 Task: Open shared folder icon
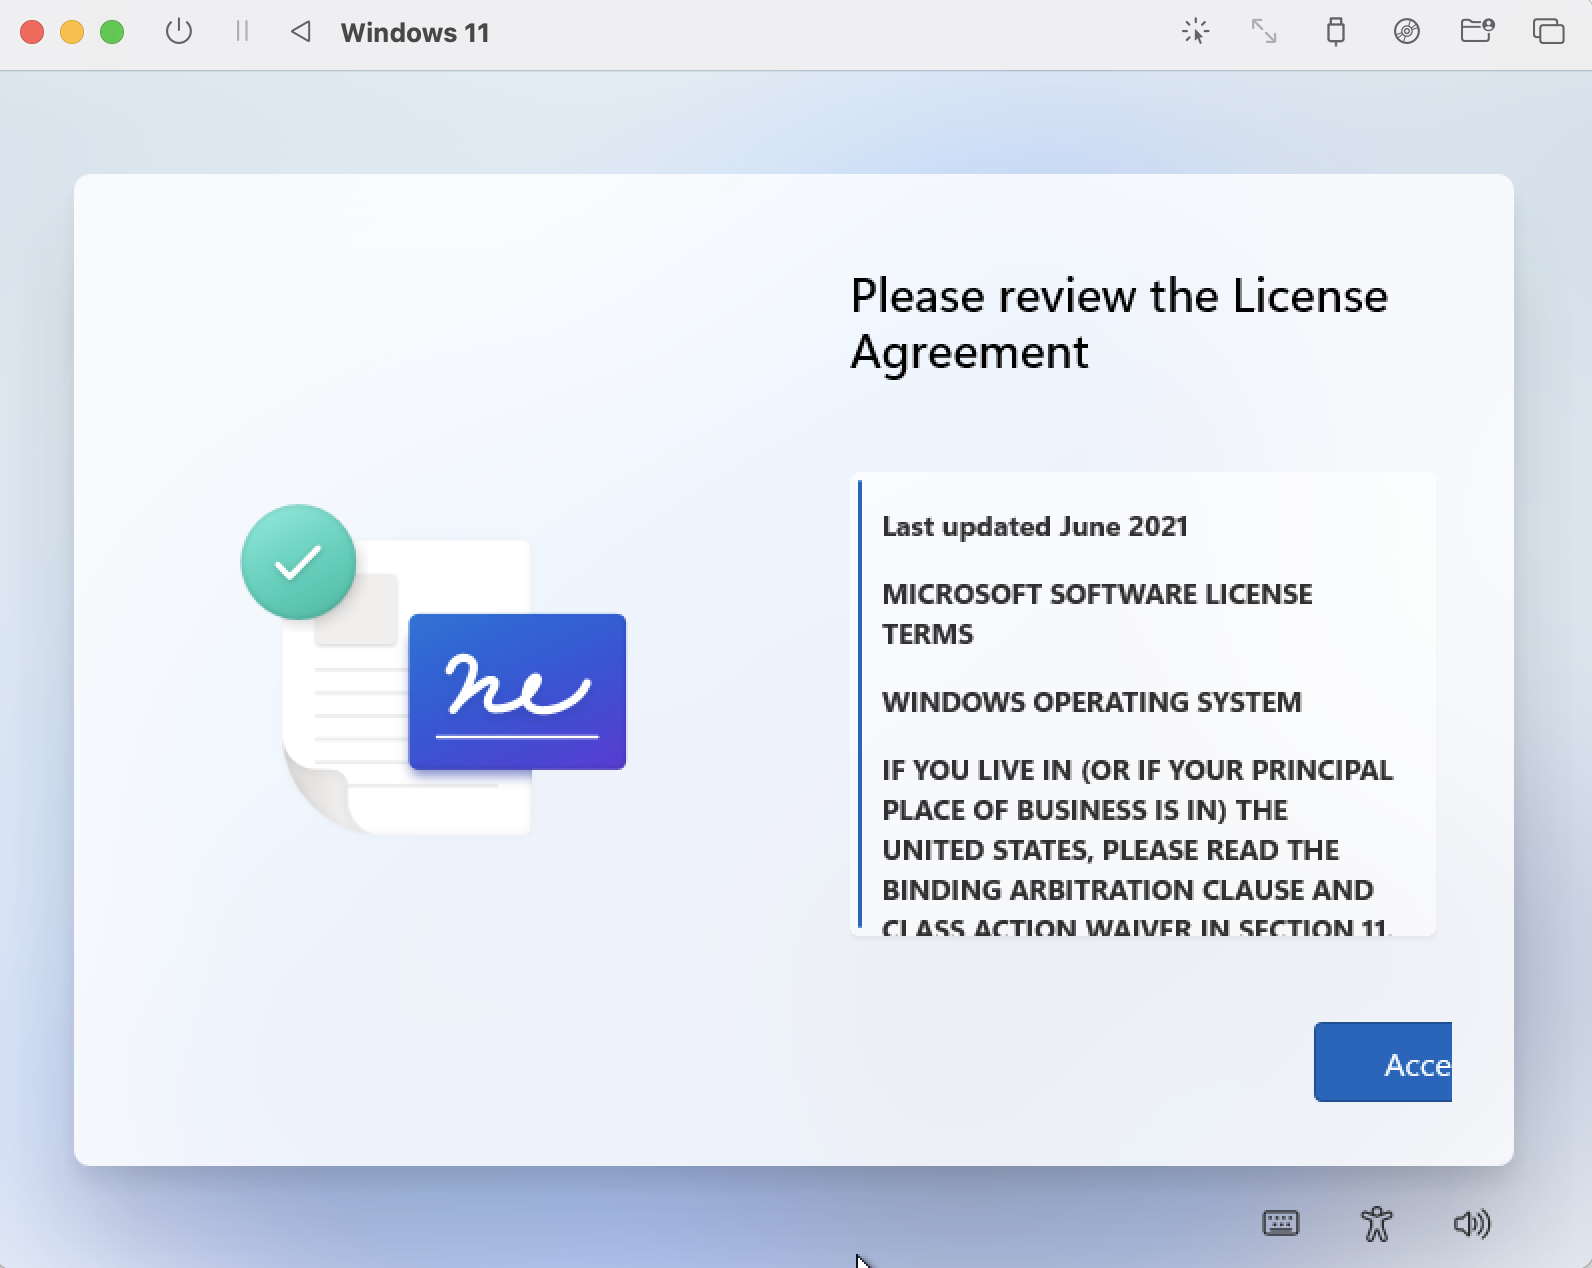coord(1477,31)
